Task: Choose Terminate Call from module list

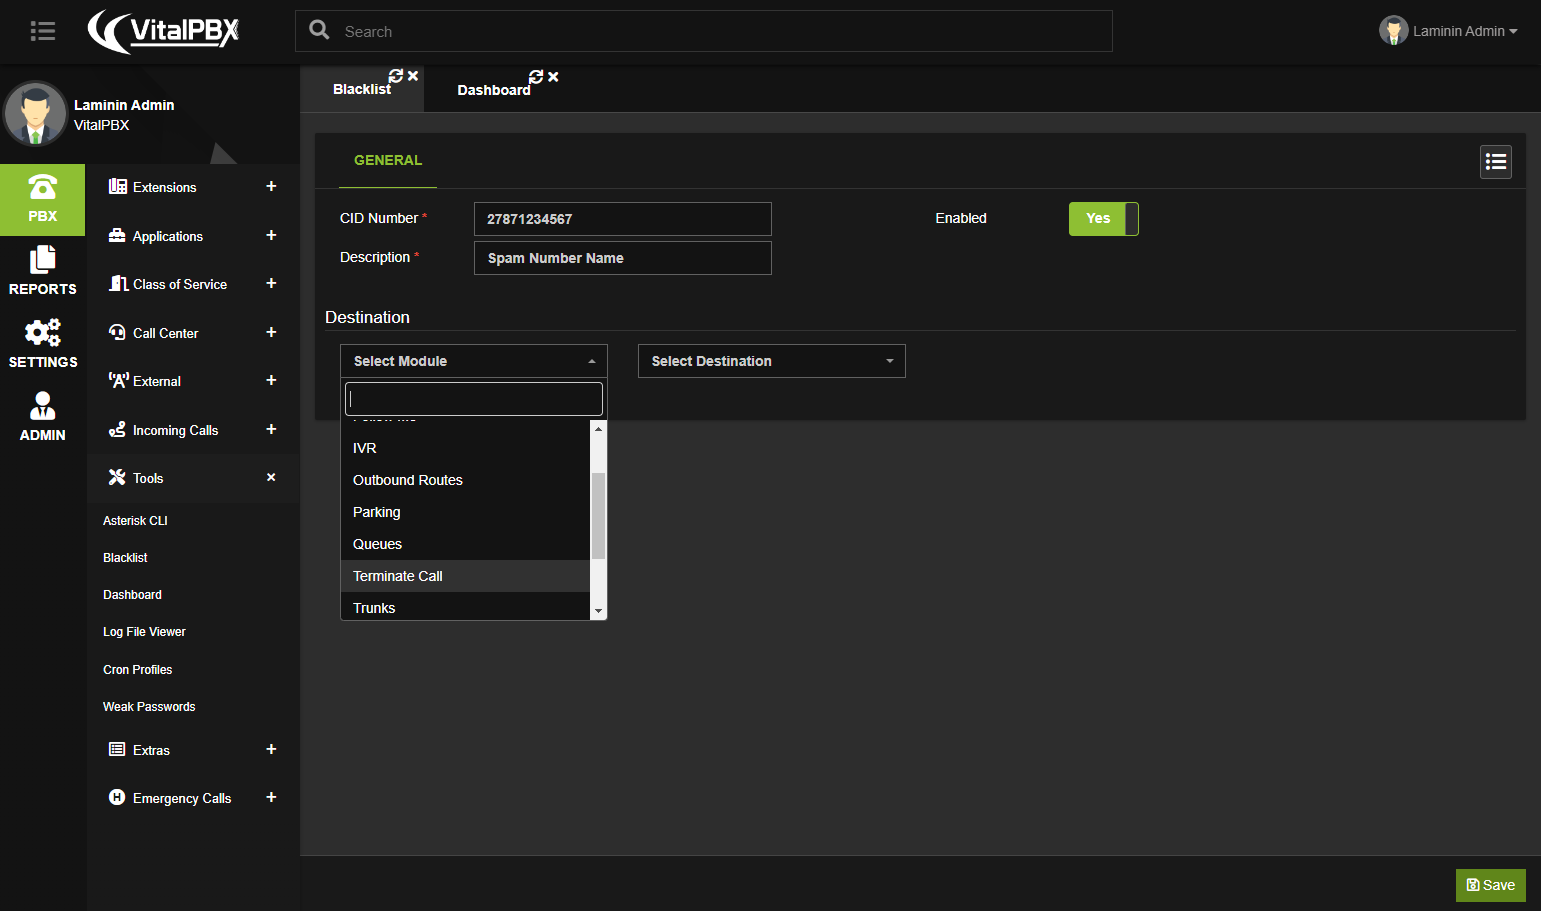Action: click(465, 576)
